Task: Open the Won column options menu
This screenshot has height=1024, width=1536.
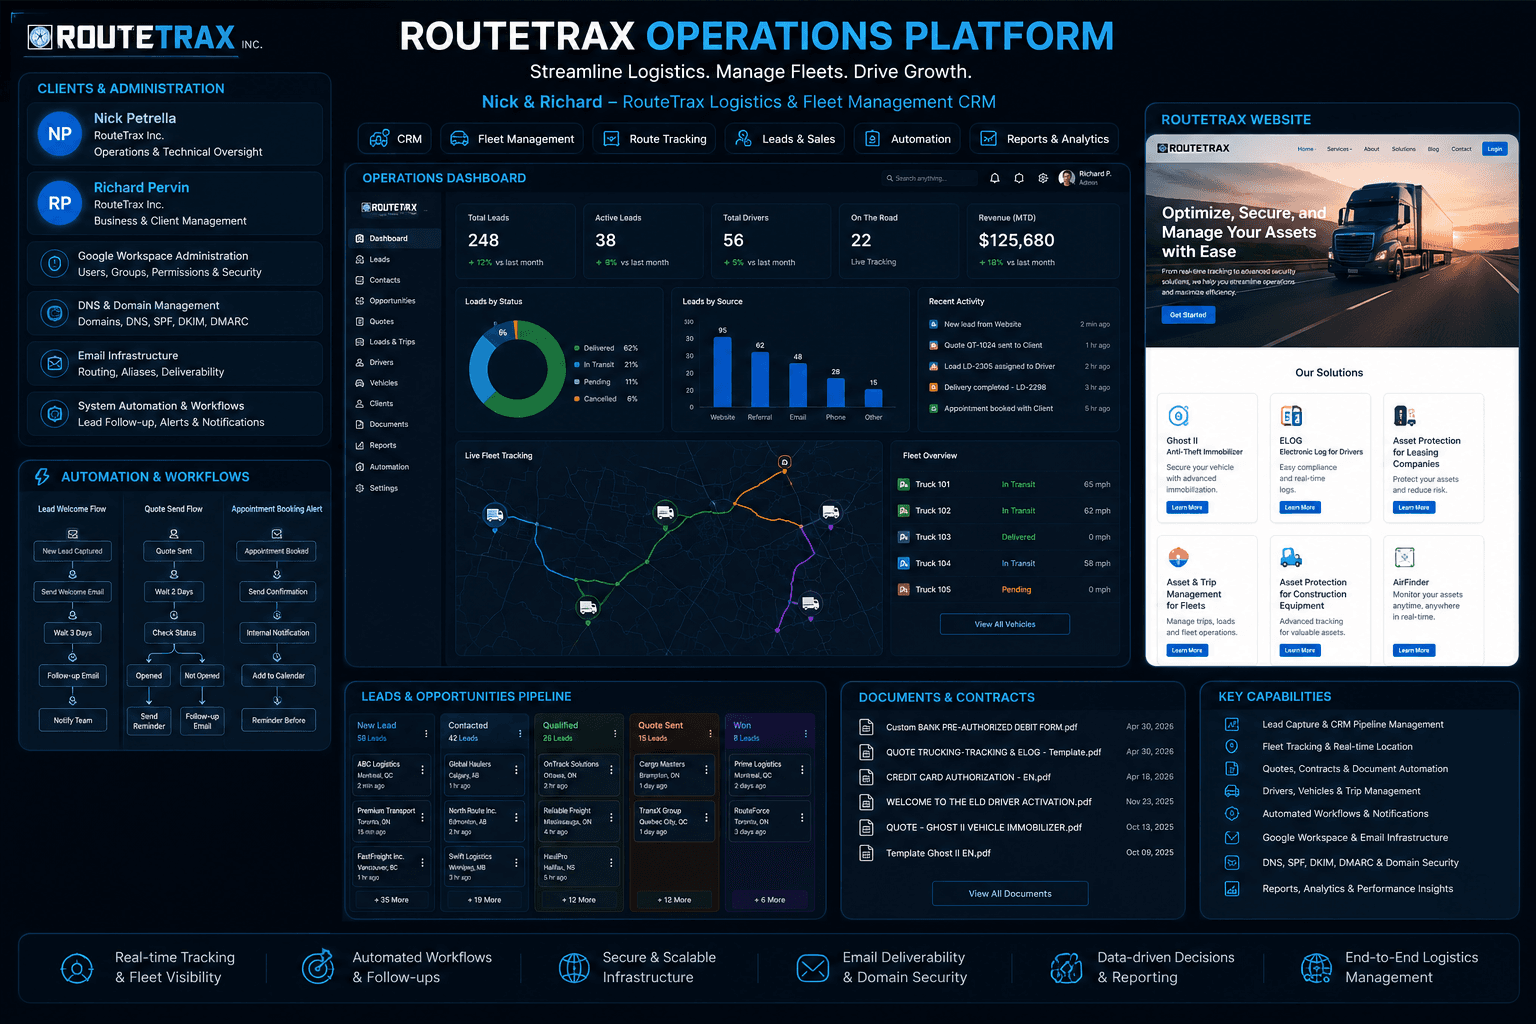Action: pos(805,733)
